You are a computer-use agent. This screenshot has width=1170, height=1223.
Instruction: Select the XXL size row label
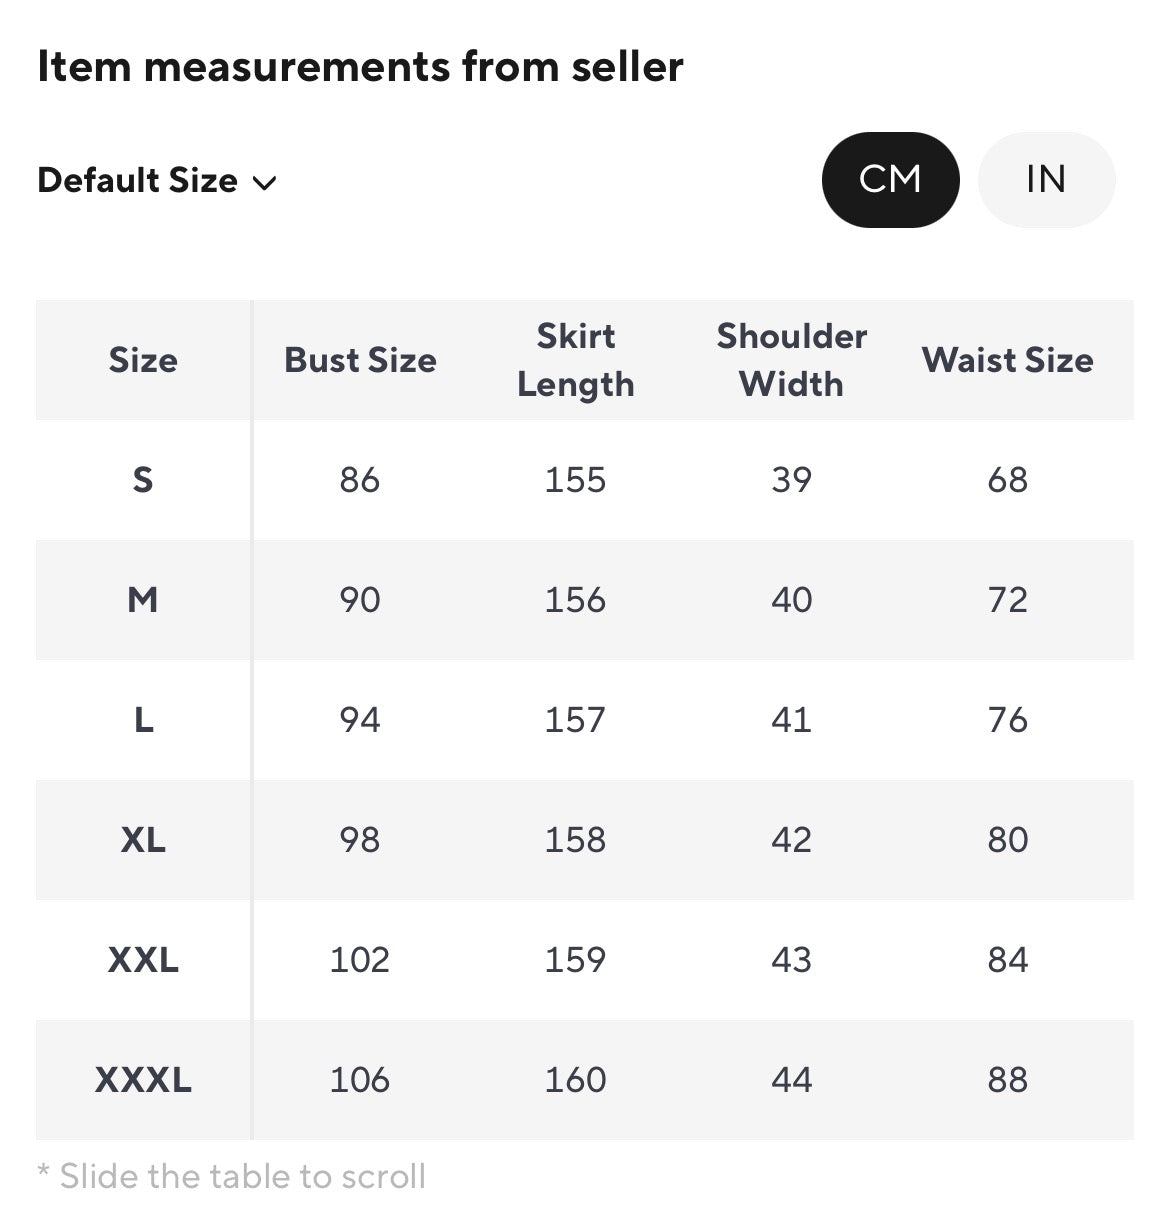pyautogui.click(x=143, y=960)
